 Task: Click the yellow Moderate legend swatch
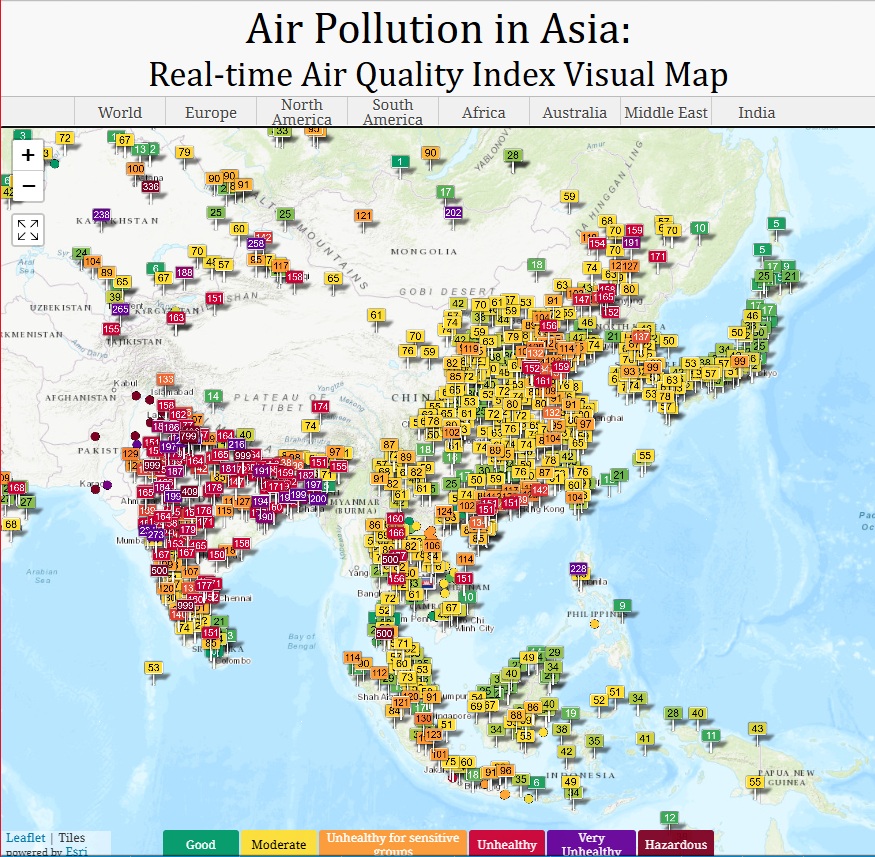click(x=278, y=844)
